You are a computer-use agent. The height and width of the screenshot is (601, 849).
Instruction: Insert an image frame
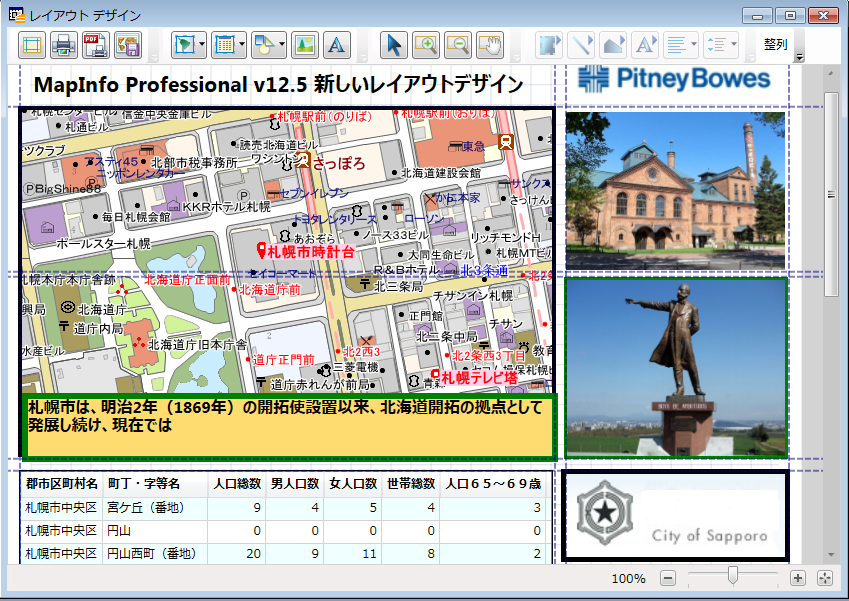(x=305, y=45)
